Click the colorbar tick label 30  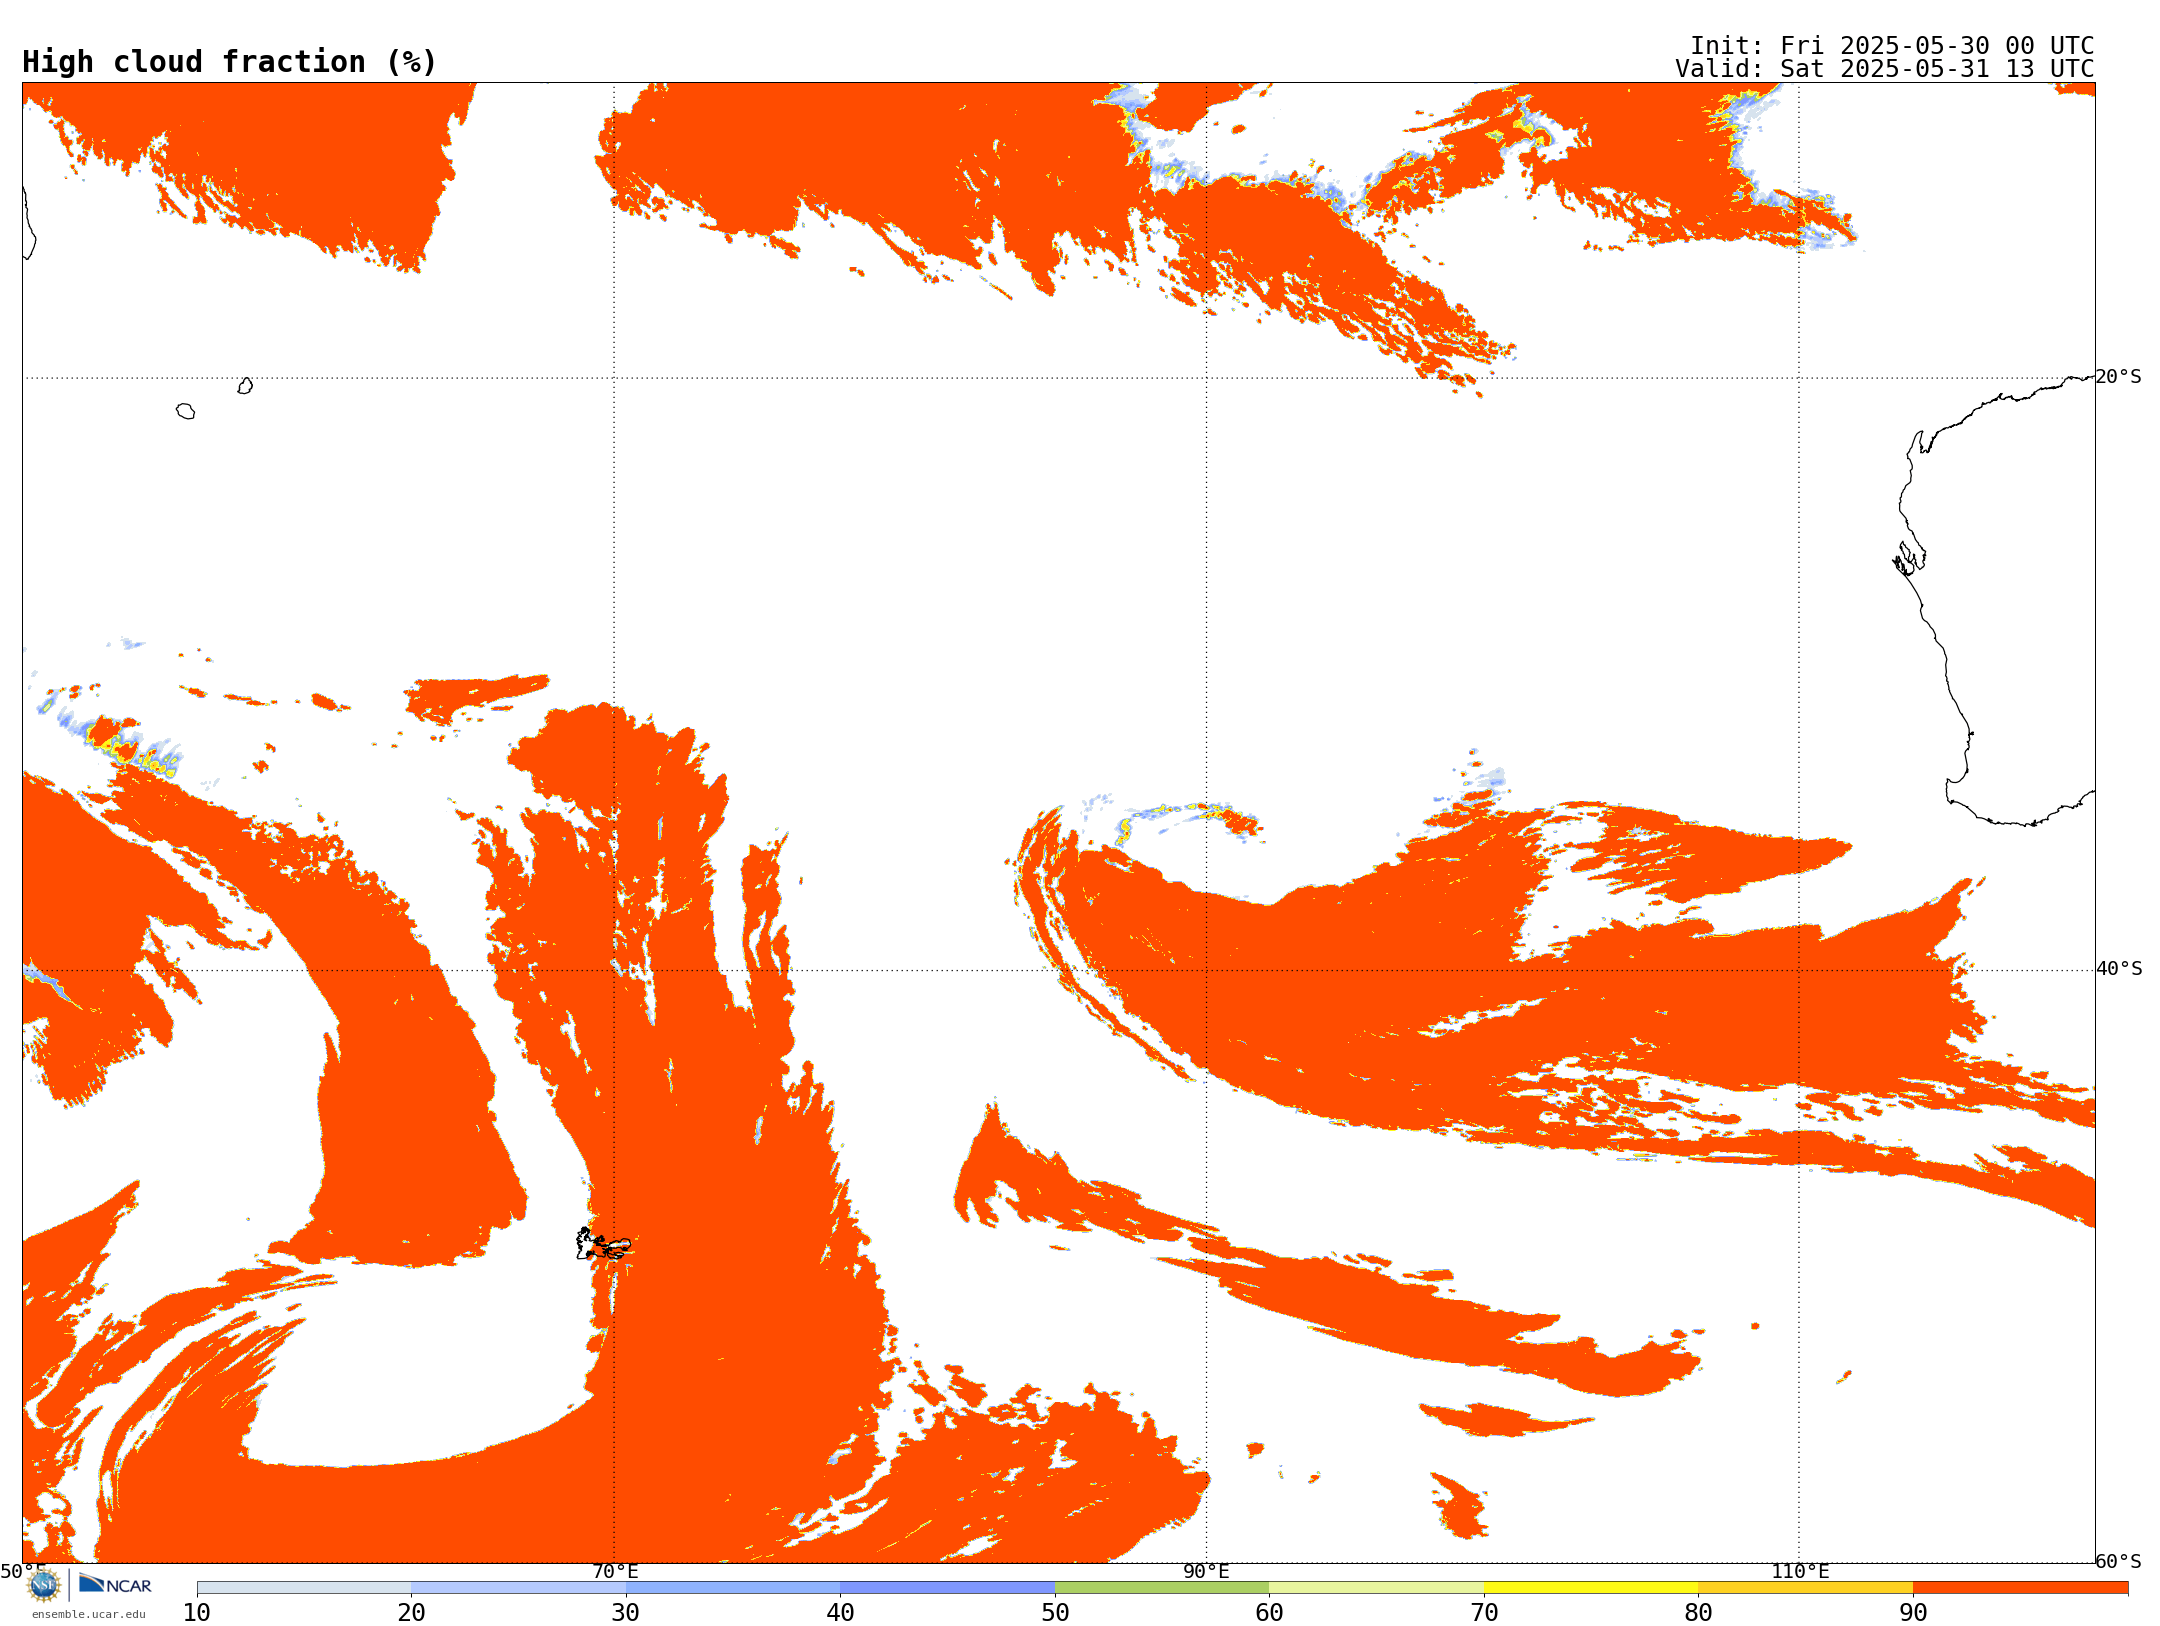(626, 1613)
